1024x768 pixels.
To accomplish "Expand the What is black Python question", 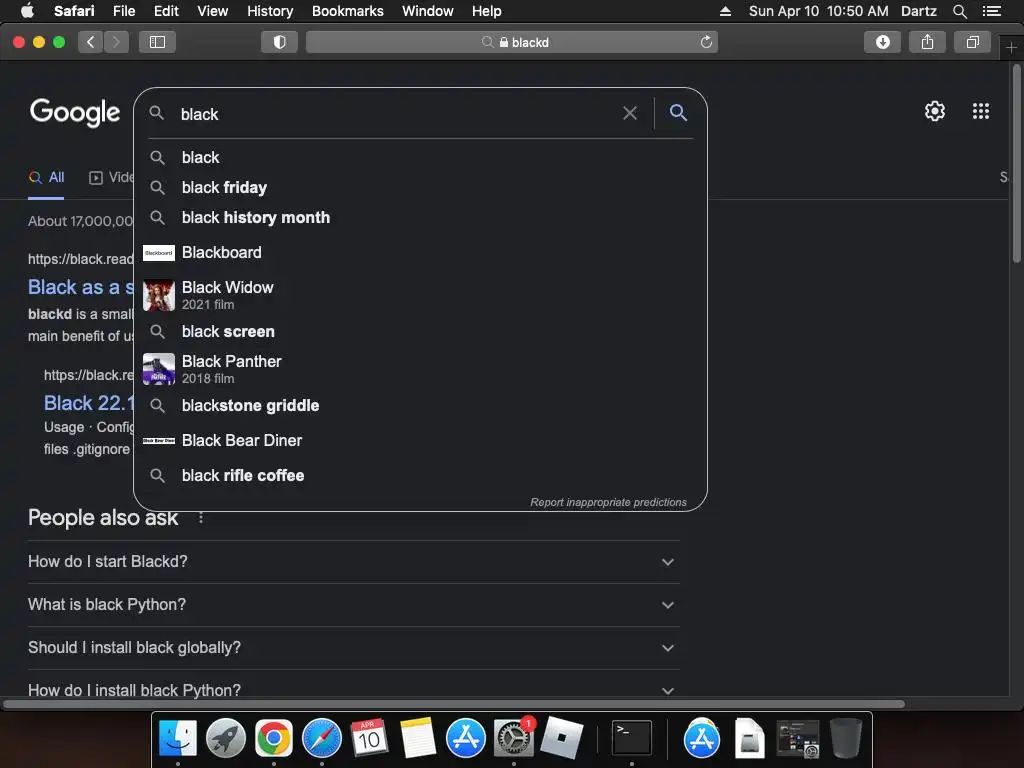I will click(353, 605).
